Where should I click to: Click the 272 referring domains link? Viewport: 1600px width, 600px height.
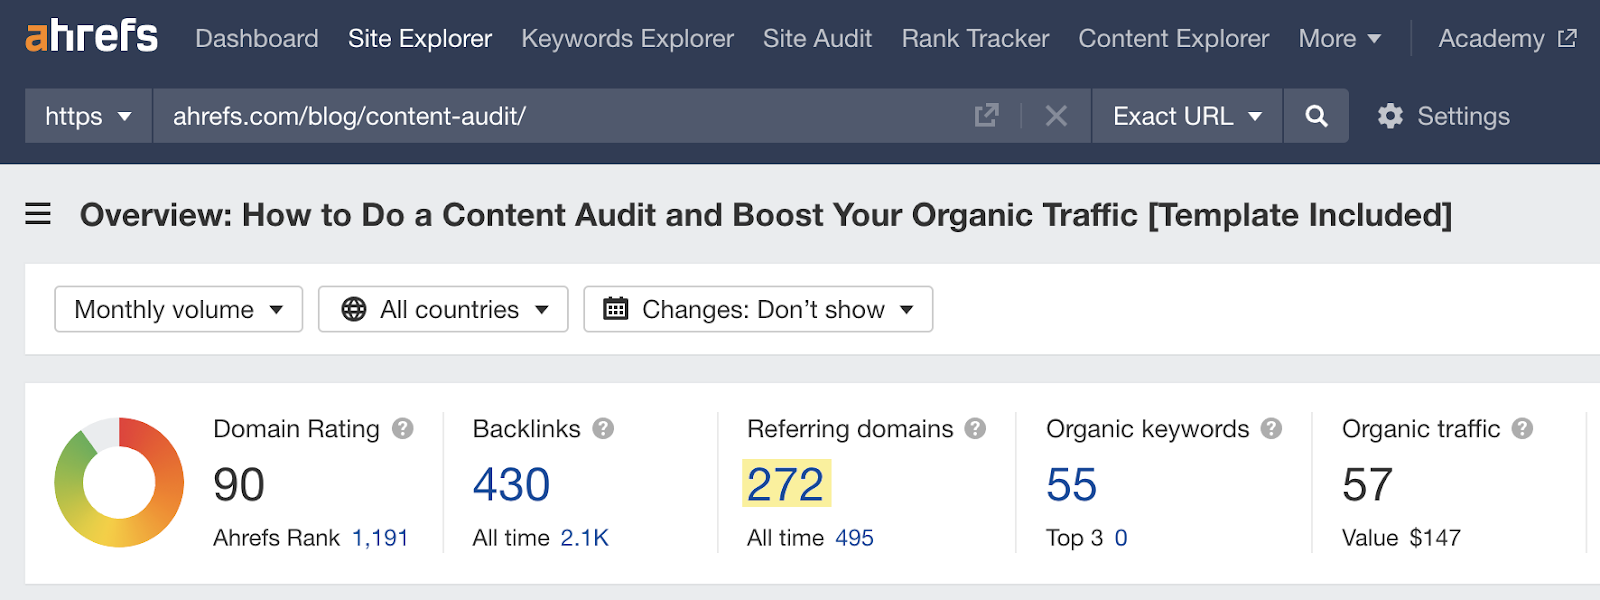pos(785,485)
